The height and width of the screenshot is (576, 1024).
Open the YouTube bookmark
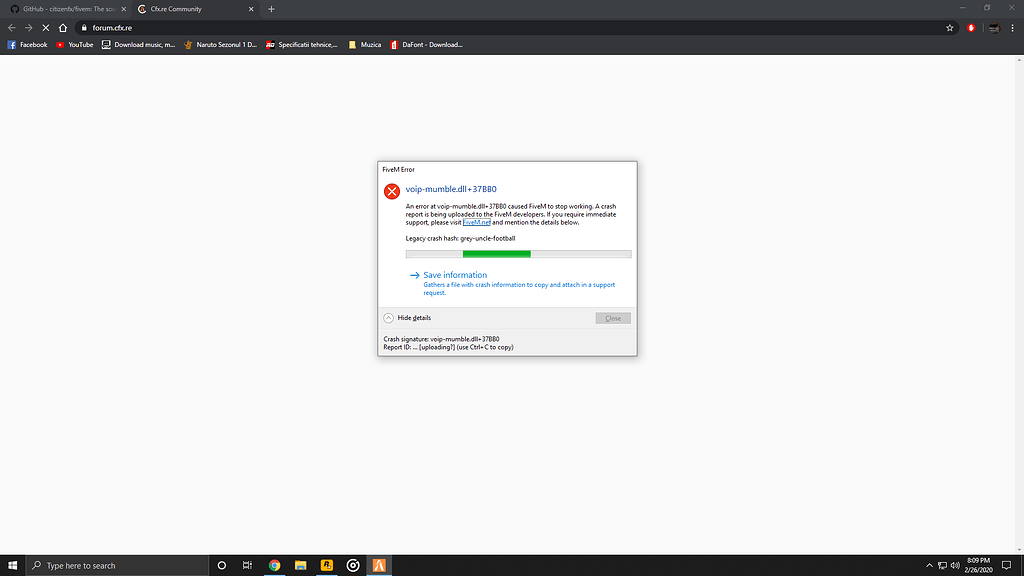(x=75, y=45)
